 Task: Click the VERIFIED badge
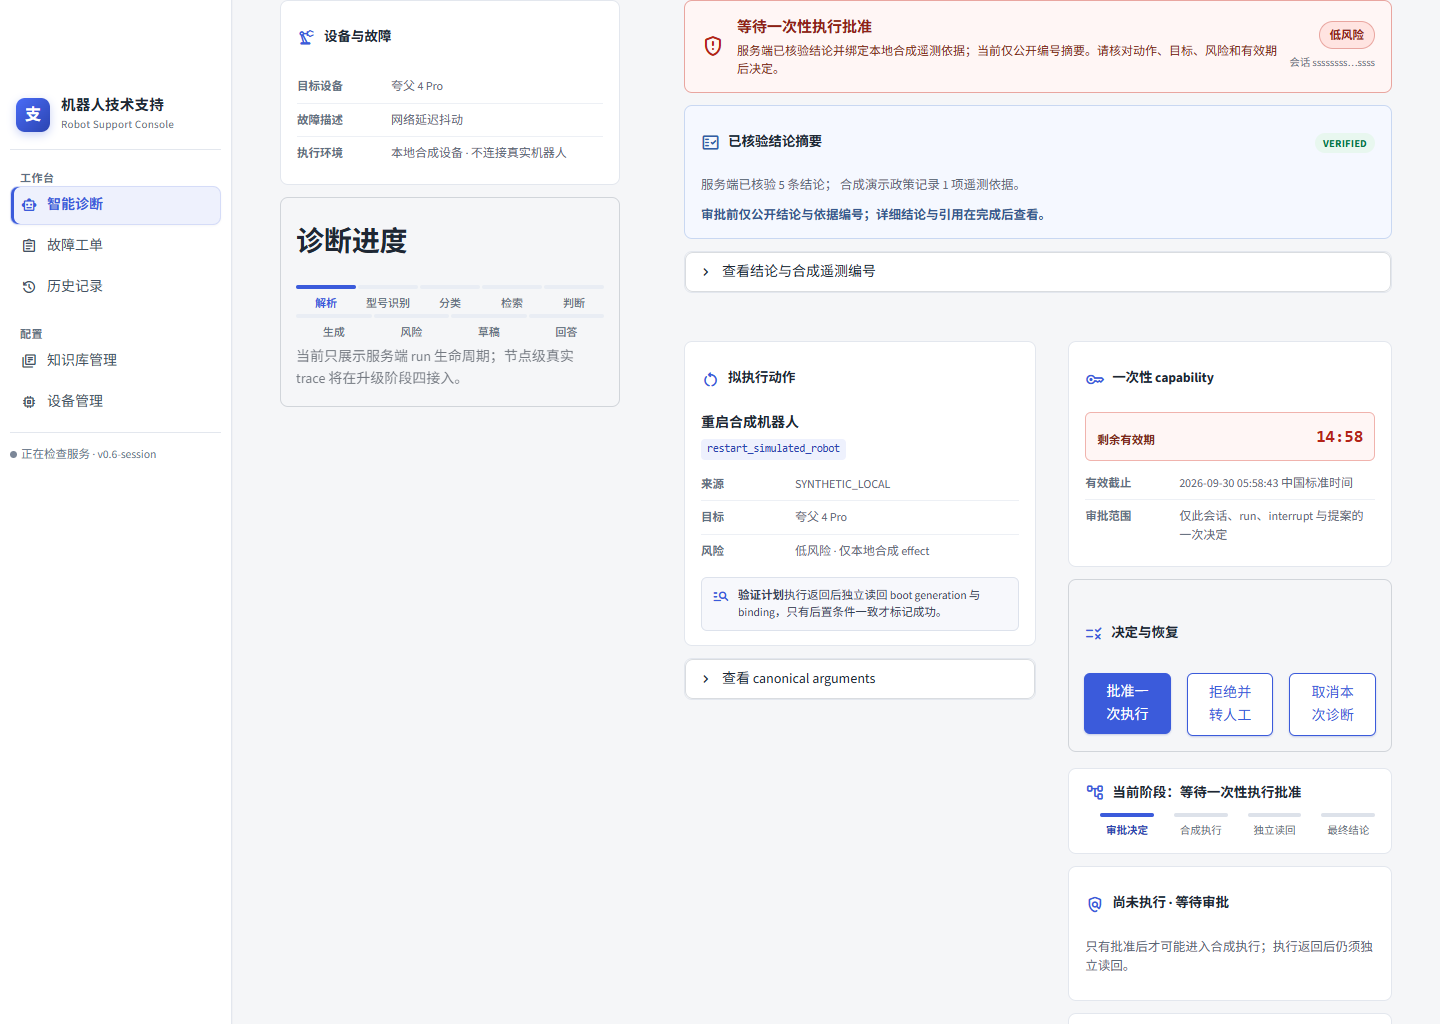[1344, 143]
